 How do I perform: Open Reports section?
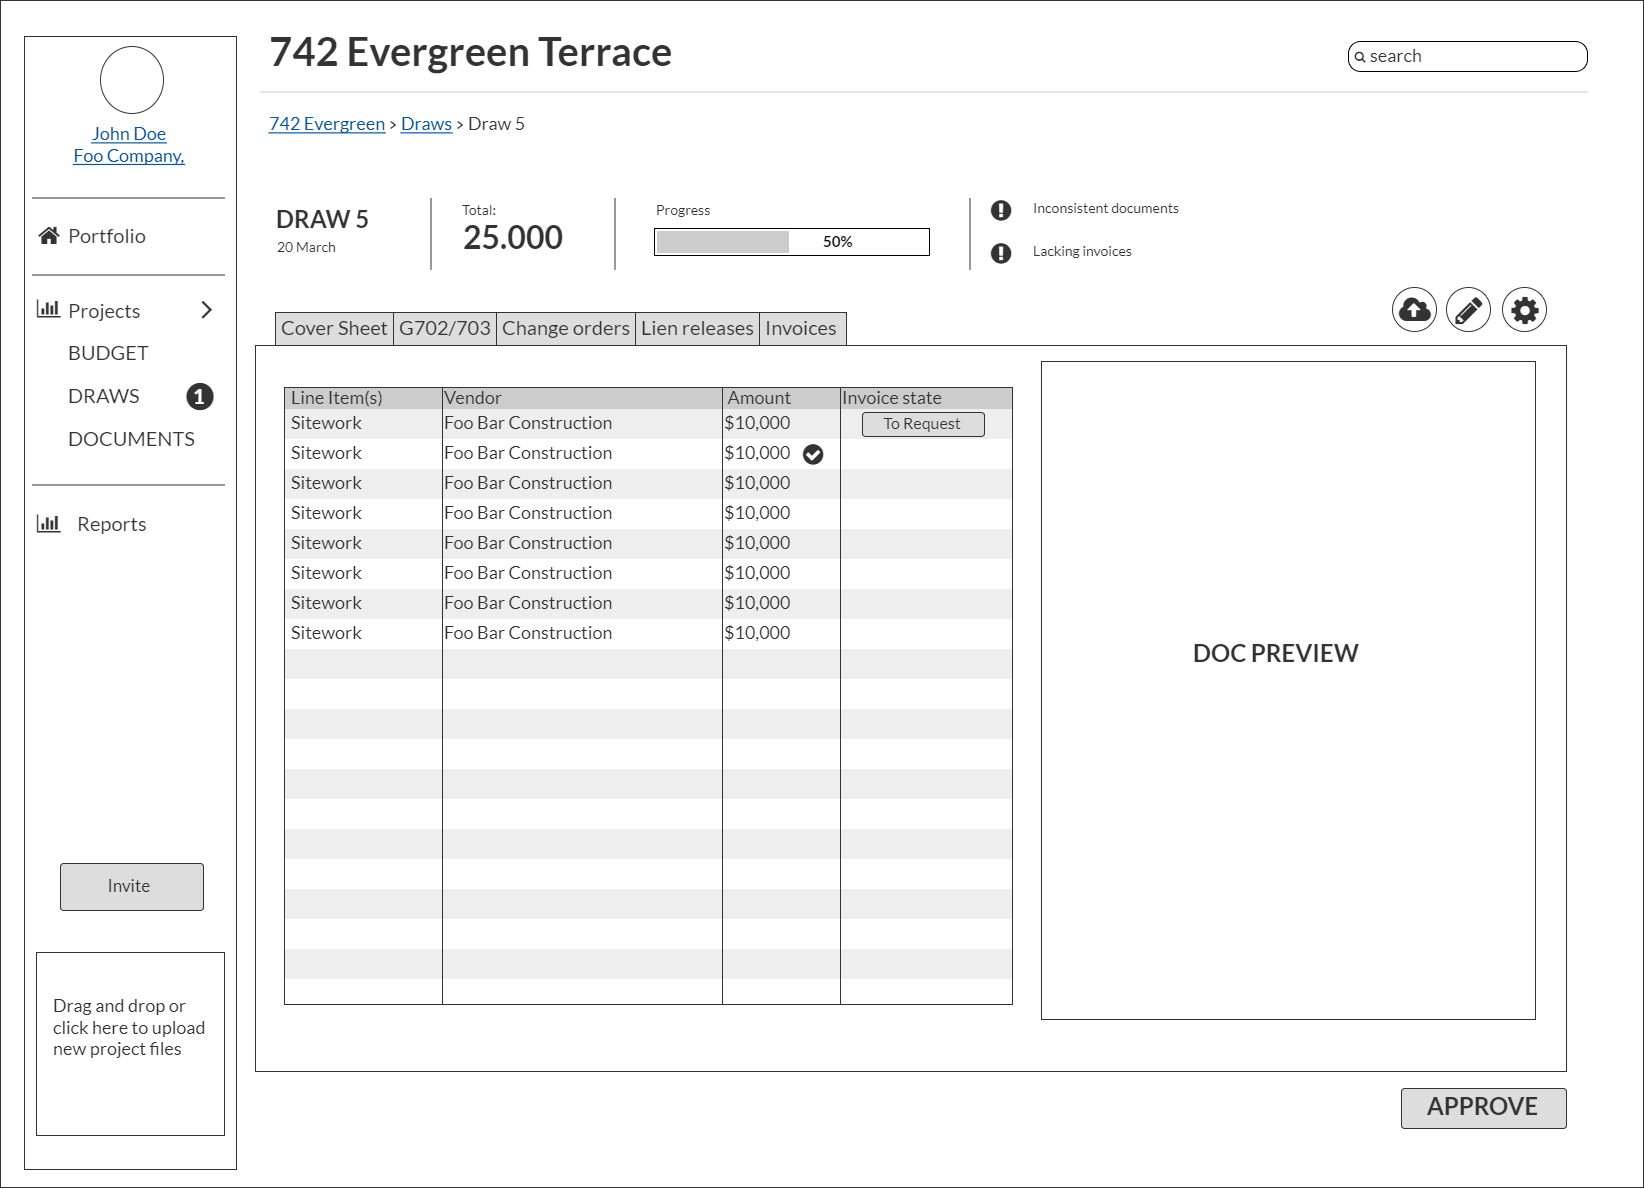112,524
